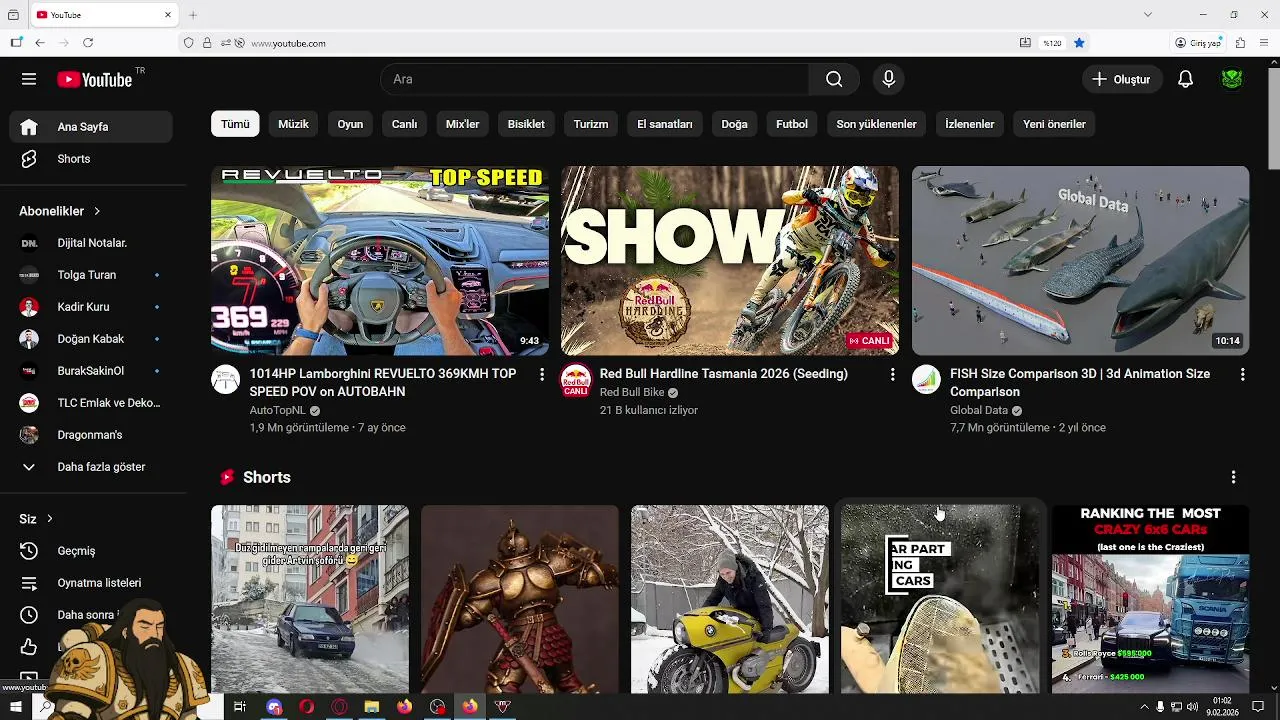Click the address bar padlock icon
The image size is (1280, 720).
pos(207,43)
